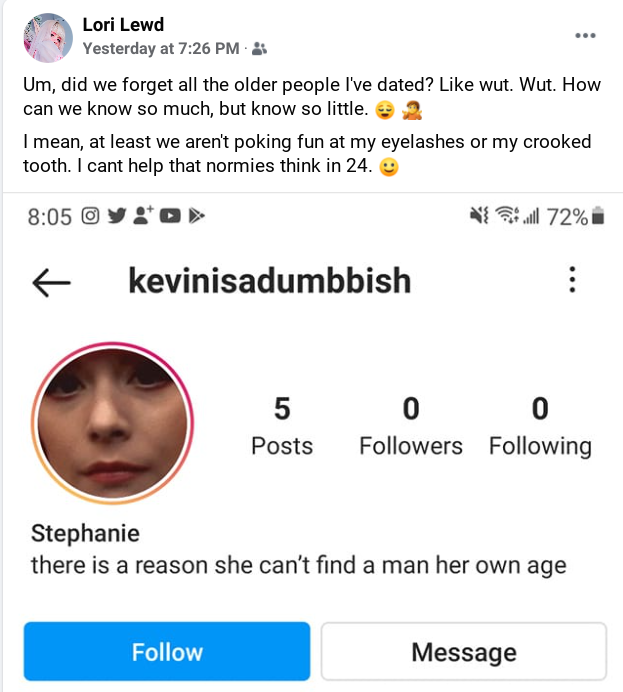View the story ring profile picture
The width and height of the screenshot is (623, 692).
tap(113, 423)
